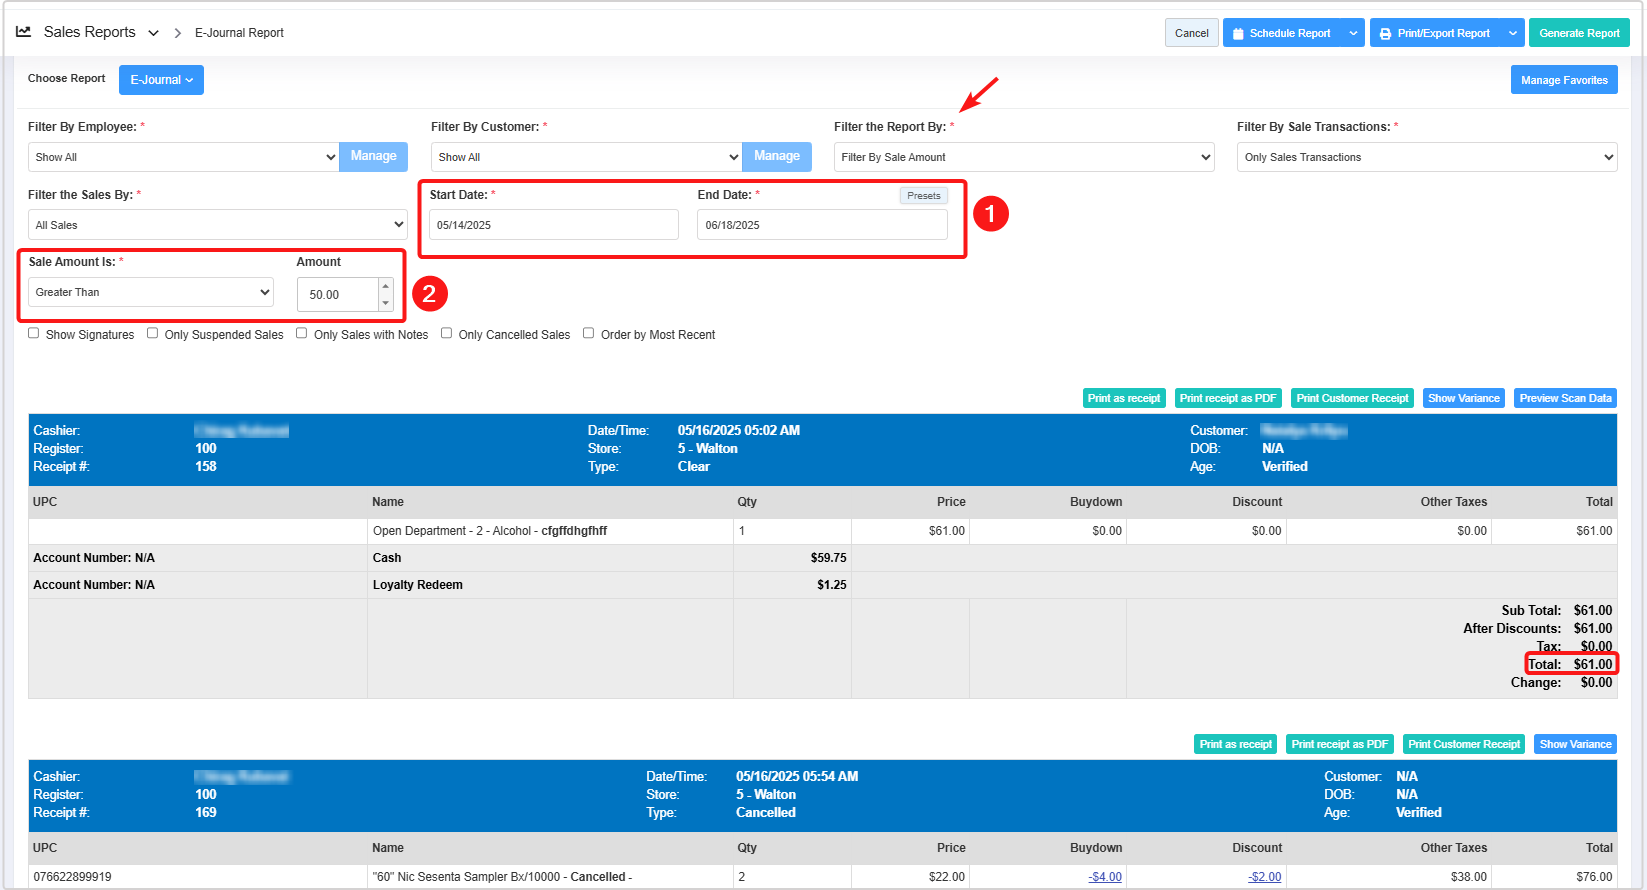Image resolution: width=1647 pixels, height=890 pixels.
Task: Decrease the Amount using the down stepper
Action: coord(386,303)
